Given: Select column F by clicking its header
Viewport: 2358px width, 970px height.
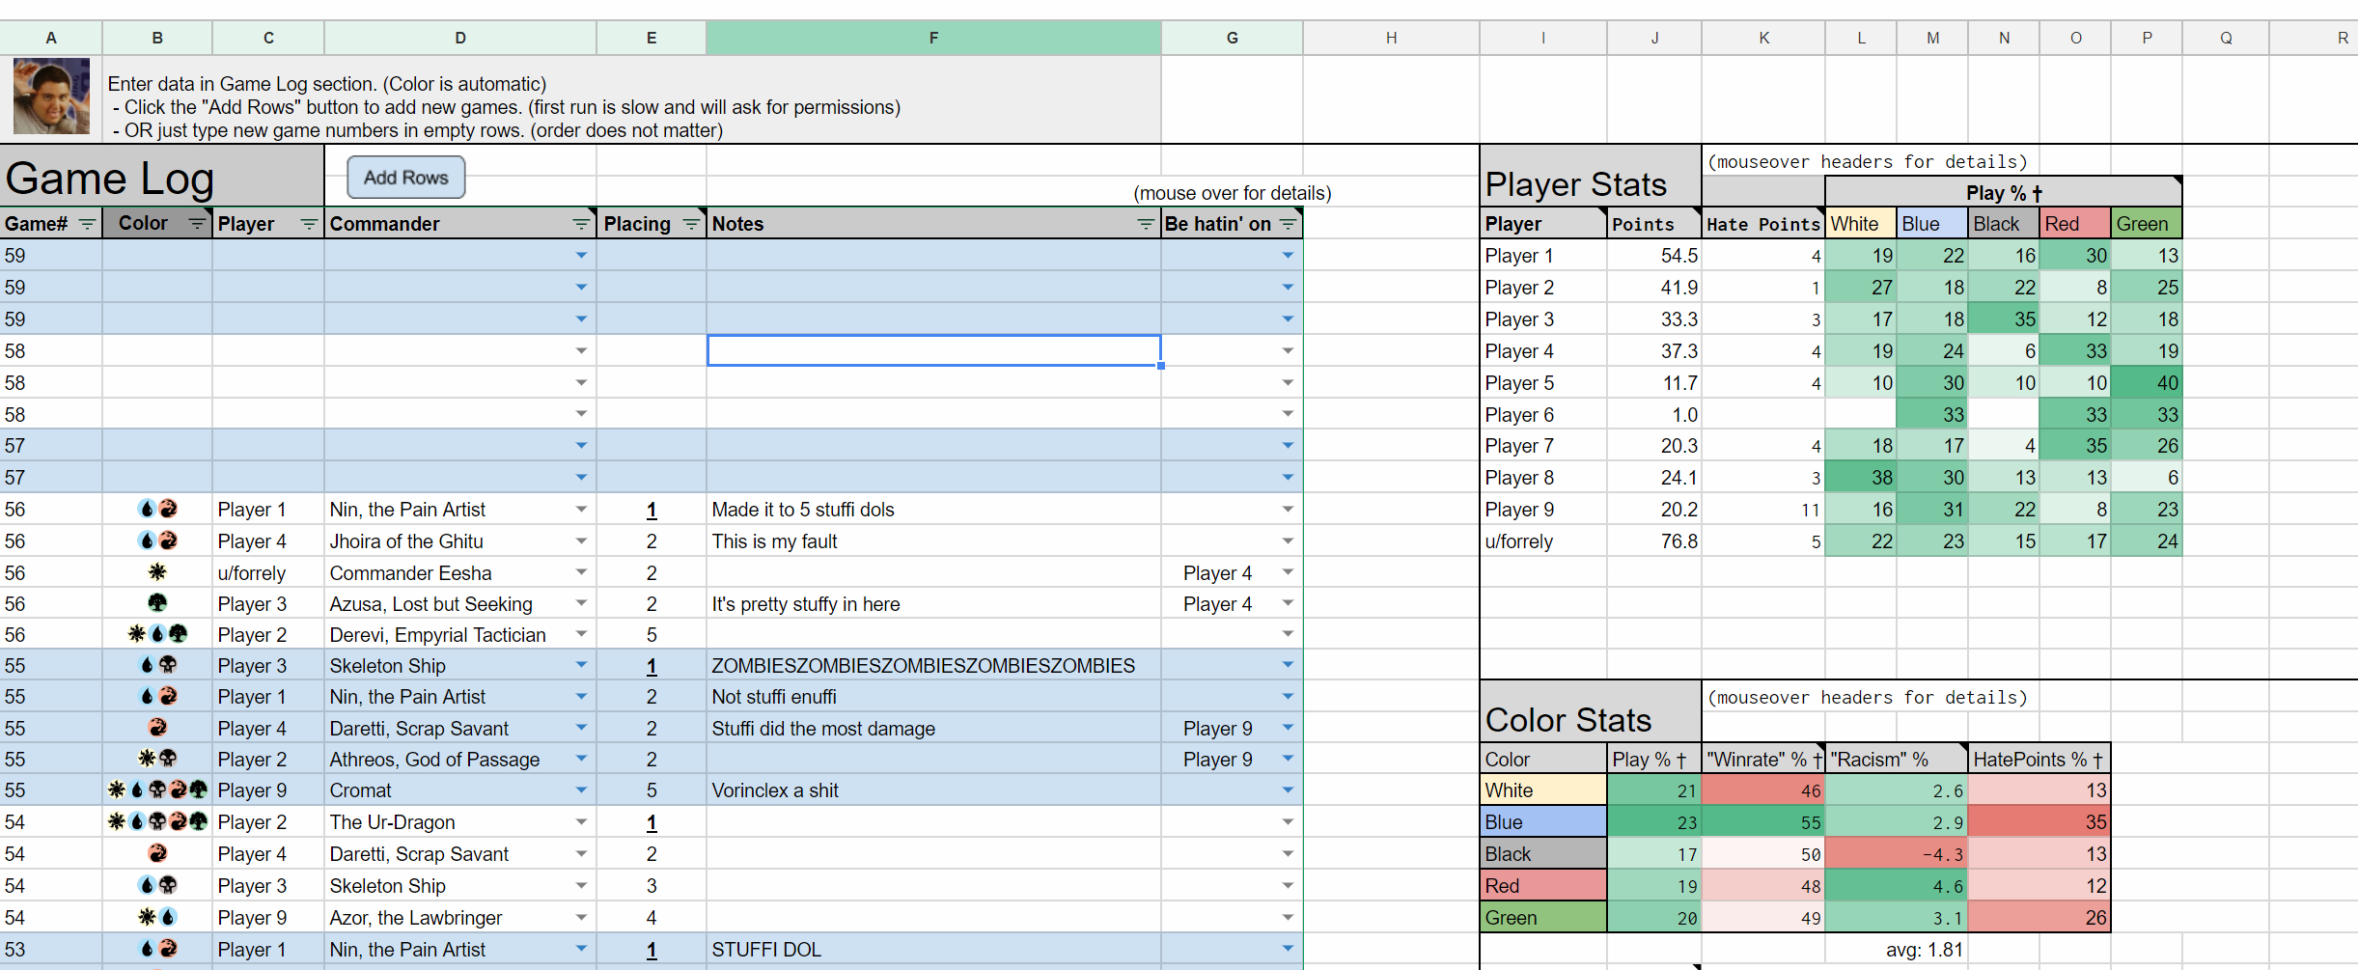Looking at the screenshot, I should 933,37.
